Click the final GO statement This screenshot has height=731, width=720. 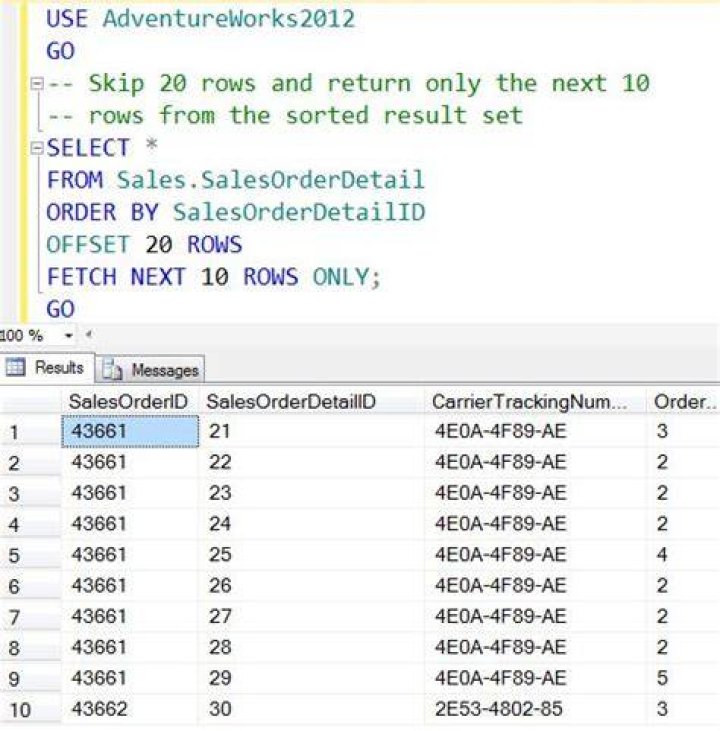click(61, 309)
